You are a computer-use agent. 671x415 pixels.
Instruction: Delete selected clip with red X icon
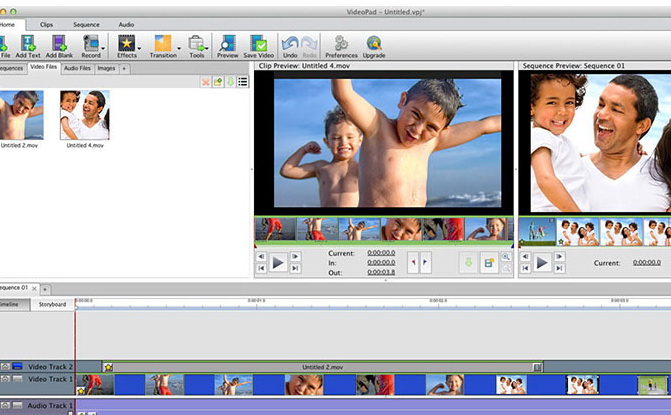tap(206, 81)
